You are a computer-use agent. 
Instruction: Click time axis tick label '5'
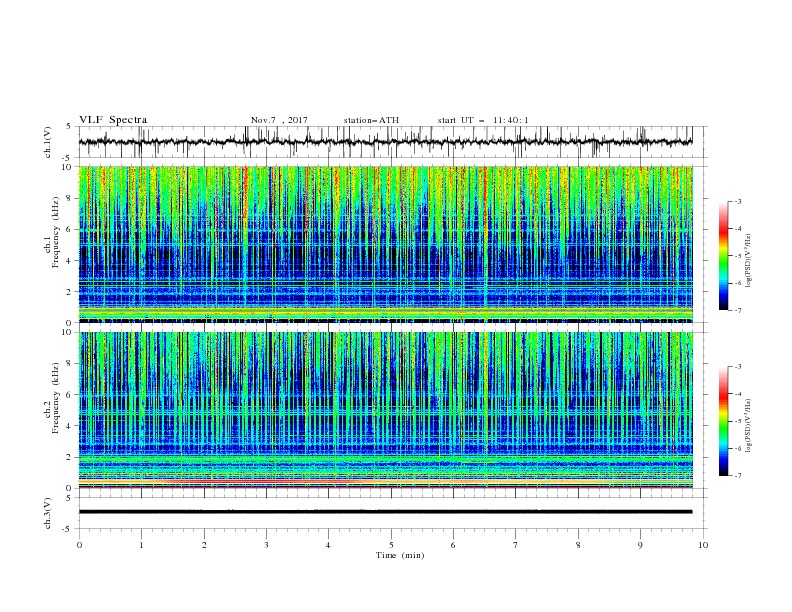pos(391,545)
